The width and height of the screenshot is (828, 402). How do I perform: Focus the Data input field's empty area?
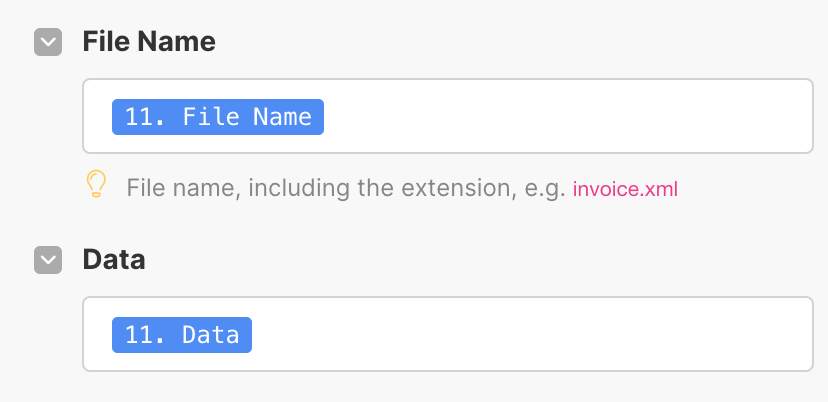click(531, 334)
